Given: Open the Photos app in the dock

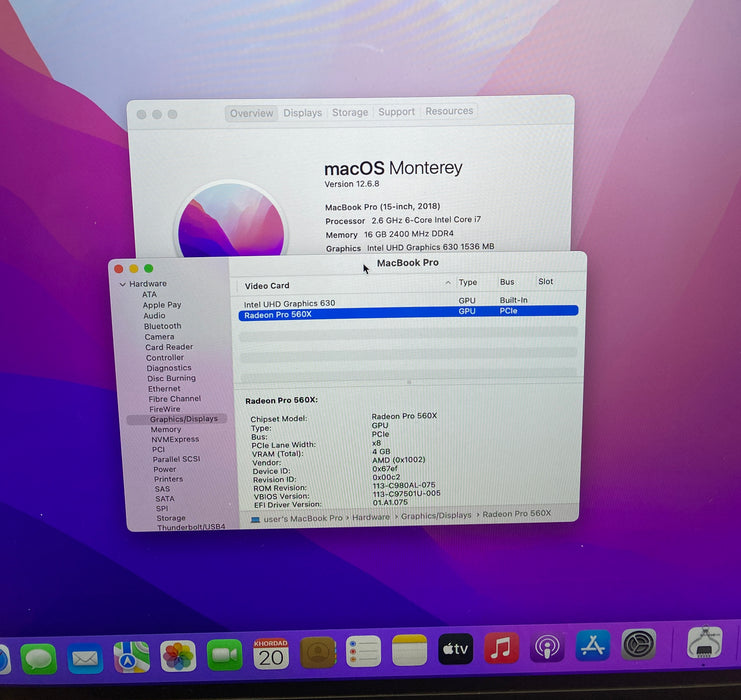Looking at the screenshot, I should click(x=178, y=656).
